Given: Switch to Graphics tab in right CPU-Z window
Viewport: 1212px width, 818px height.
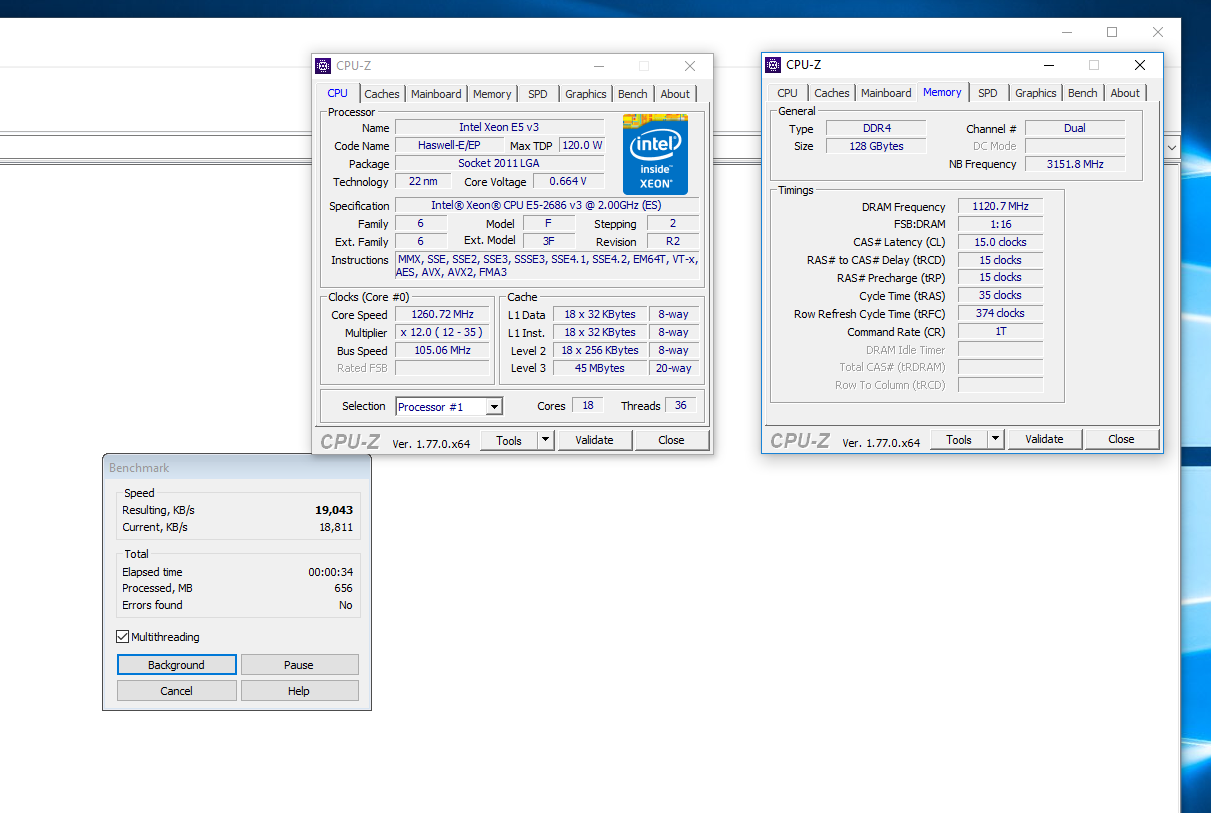Looking at the screenshot, I should coord(1036,93).
